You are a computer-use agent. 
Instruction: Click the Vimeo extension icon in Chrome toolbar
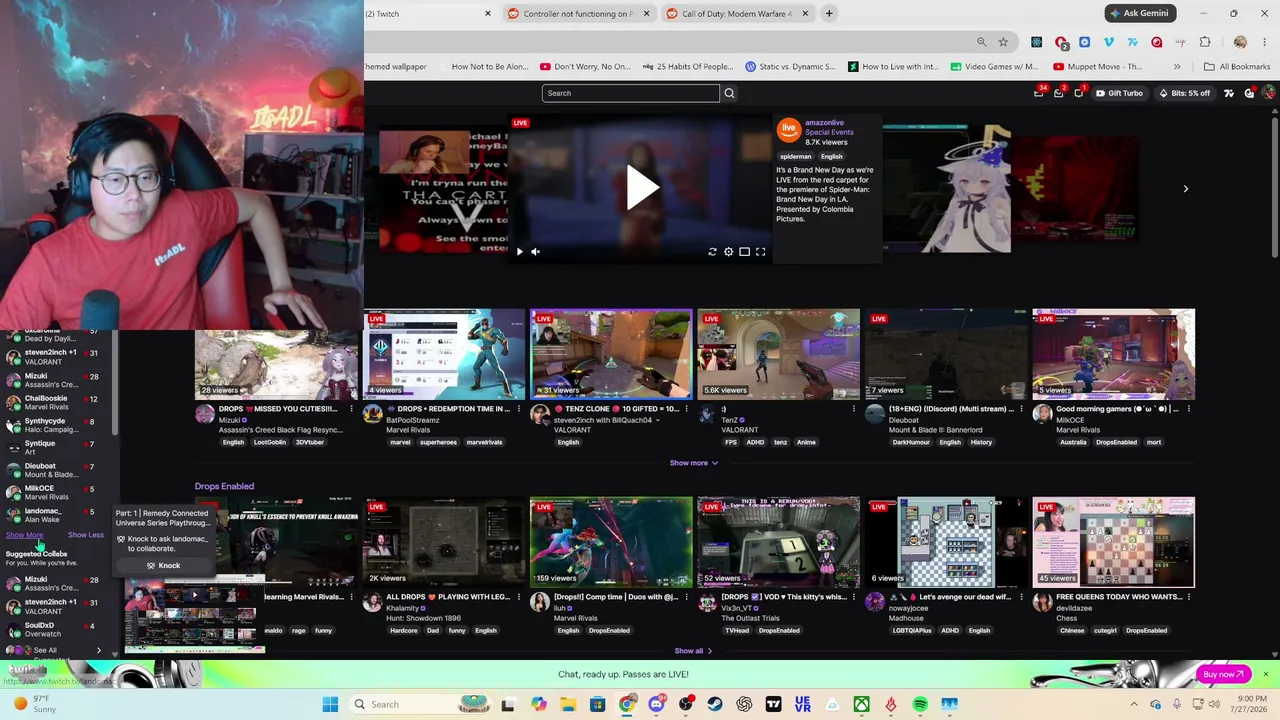[x=1109, y=42]
